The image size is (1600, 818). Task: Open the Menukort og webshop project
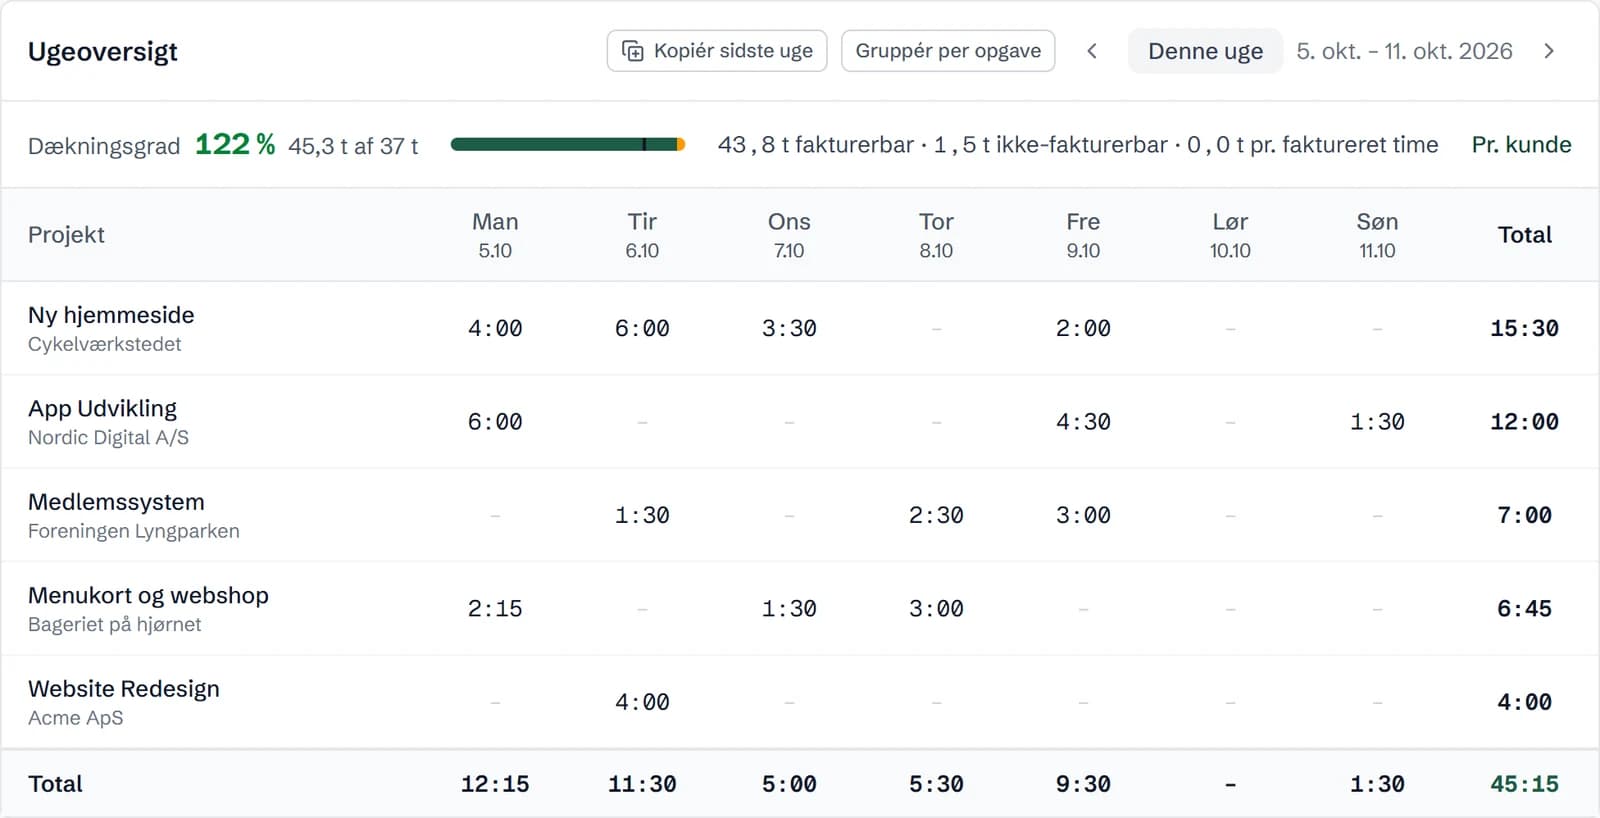pos(148,595)
